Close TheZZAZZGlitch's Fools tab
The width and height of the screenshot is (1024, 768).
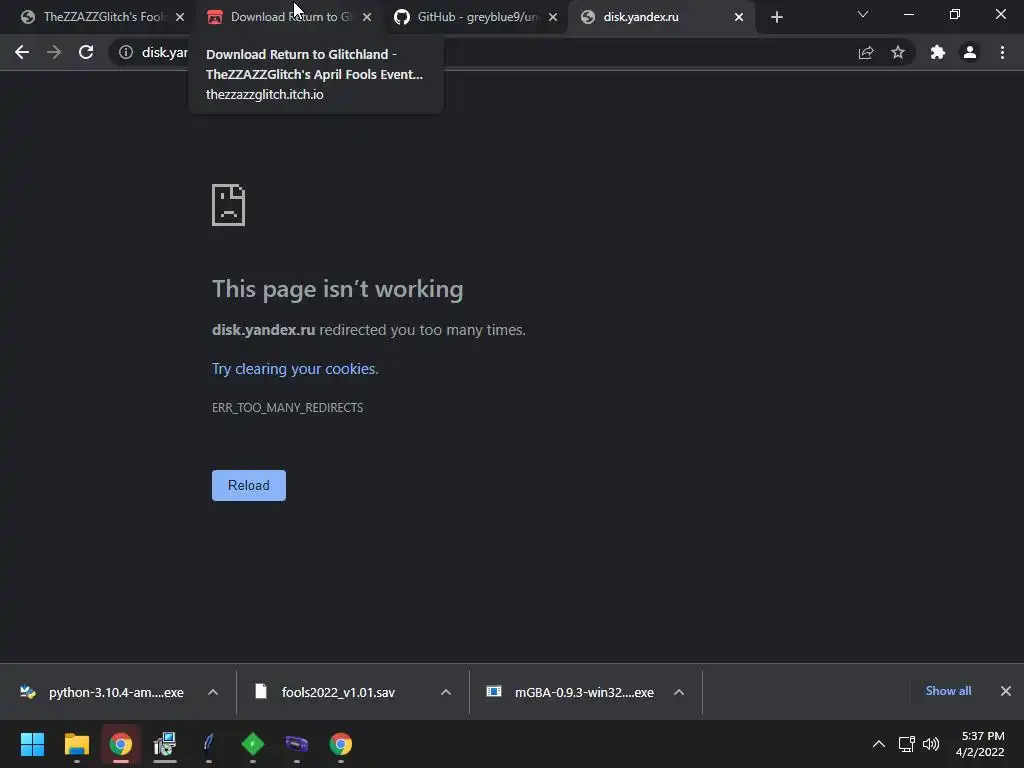tap(180, 17)
